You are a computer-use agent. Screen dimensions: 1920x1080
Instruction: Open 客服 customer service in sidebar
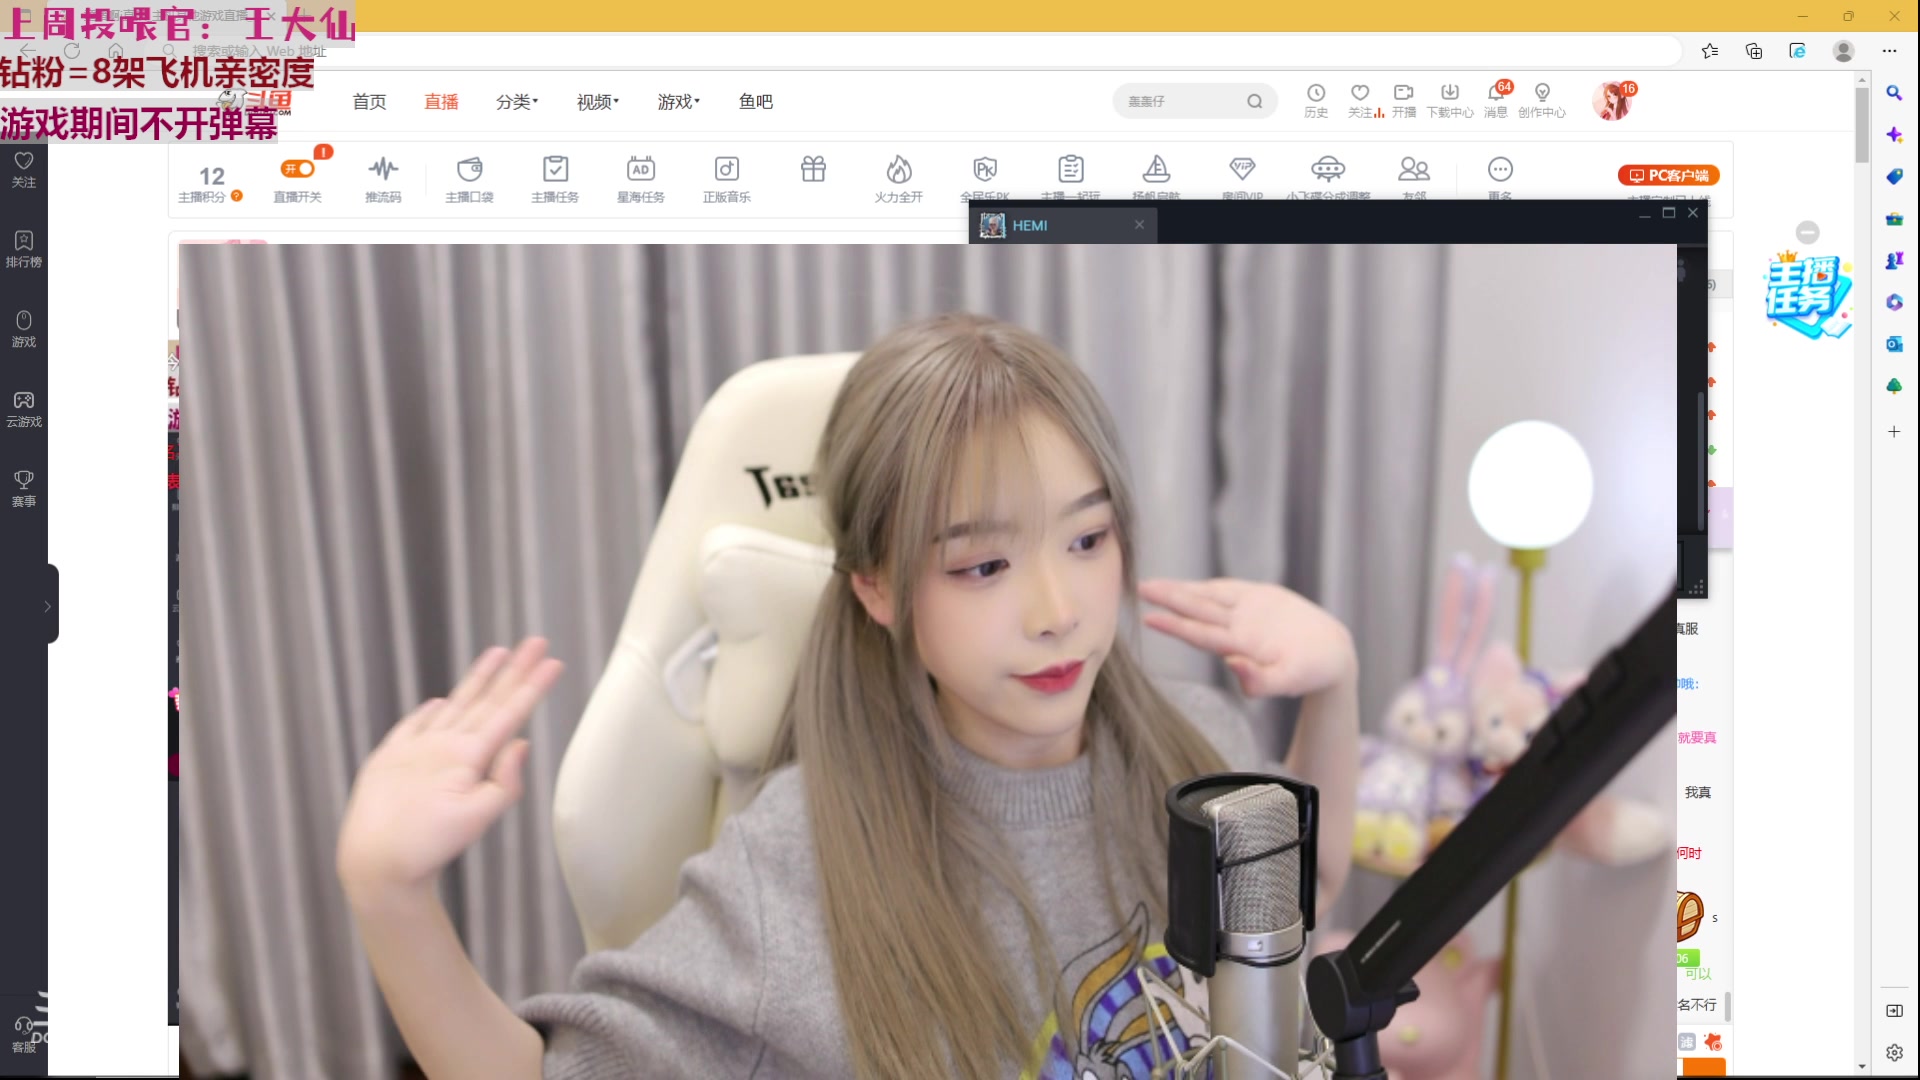[24, 1035]
